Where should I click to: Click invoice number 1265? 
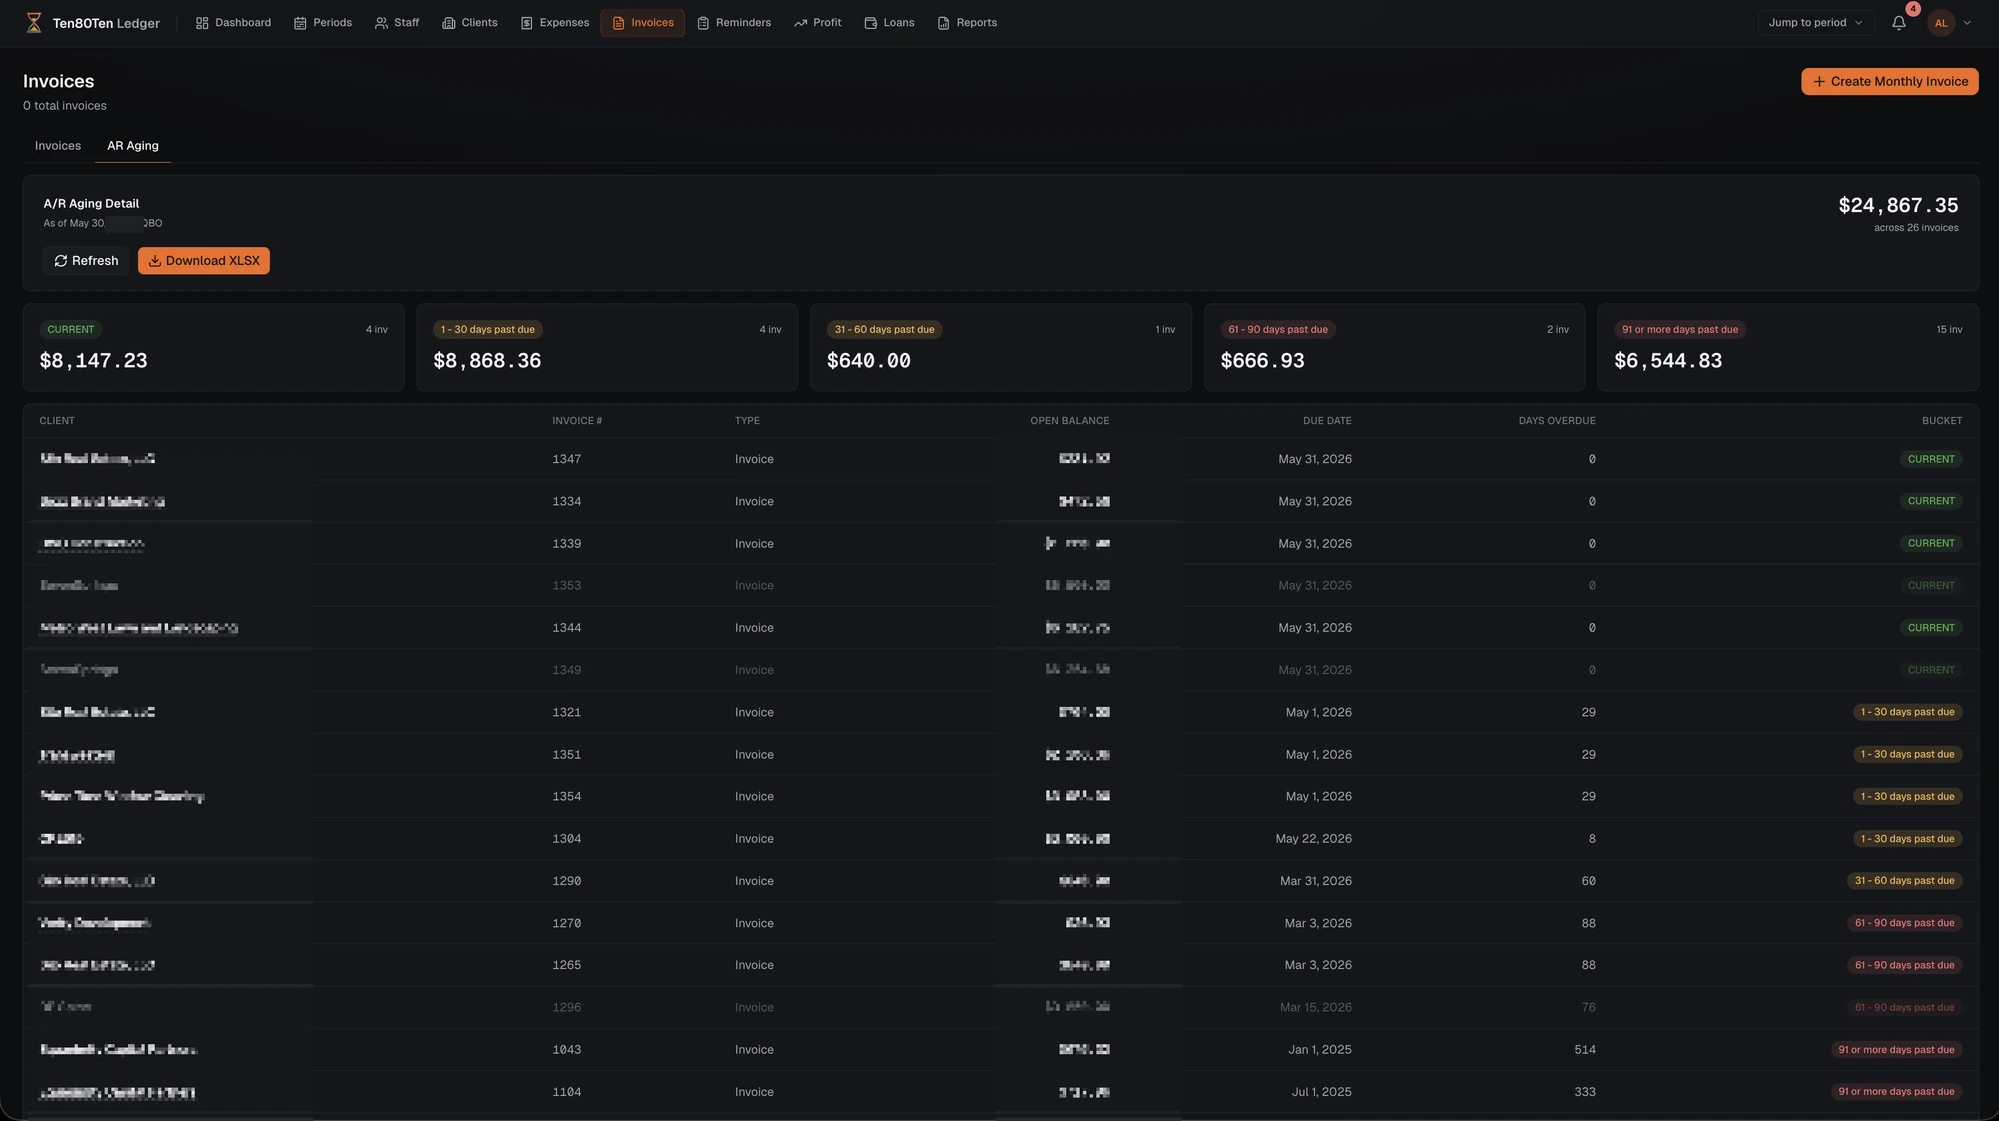coord(566,966)
